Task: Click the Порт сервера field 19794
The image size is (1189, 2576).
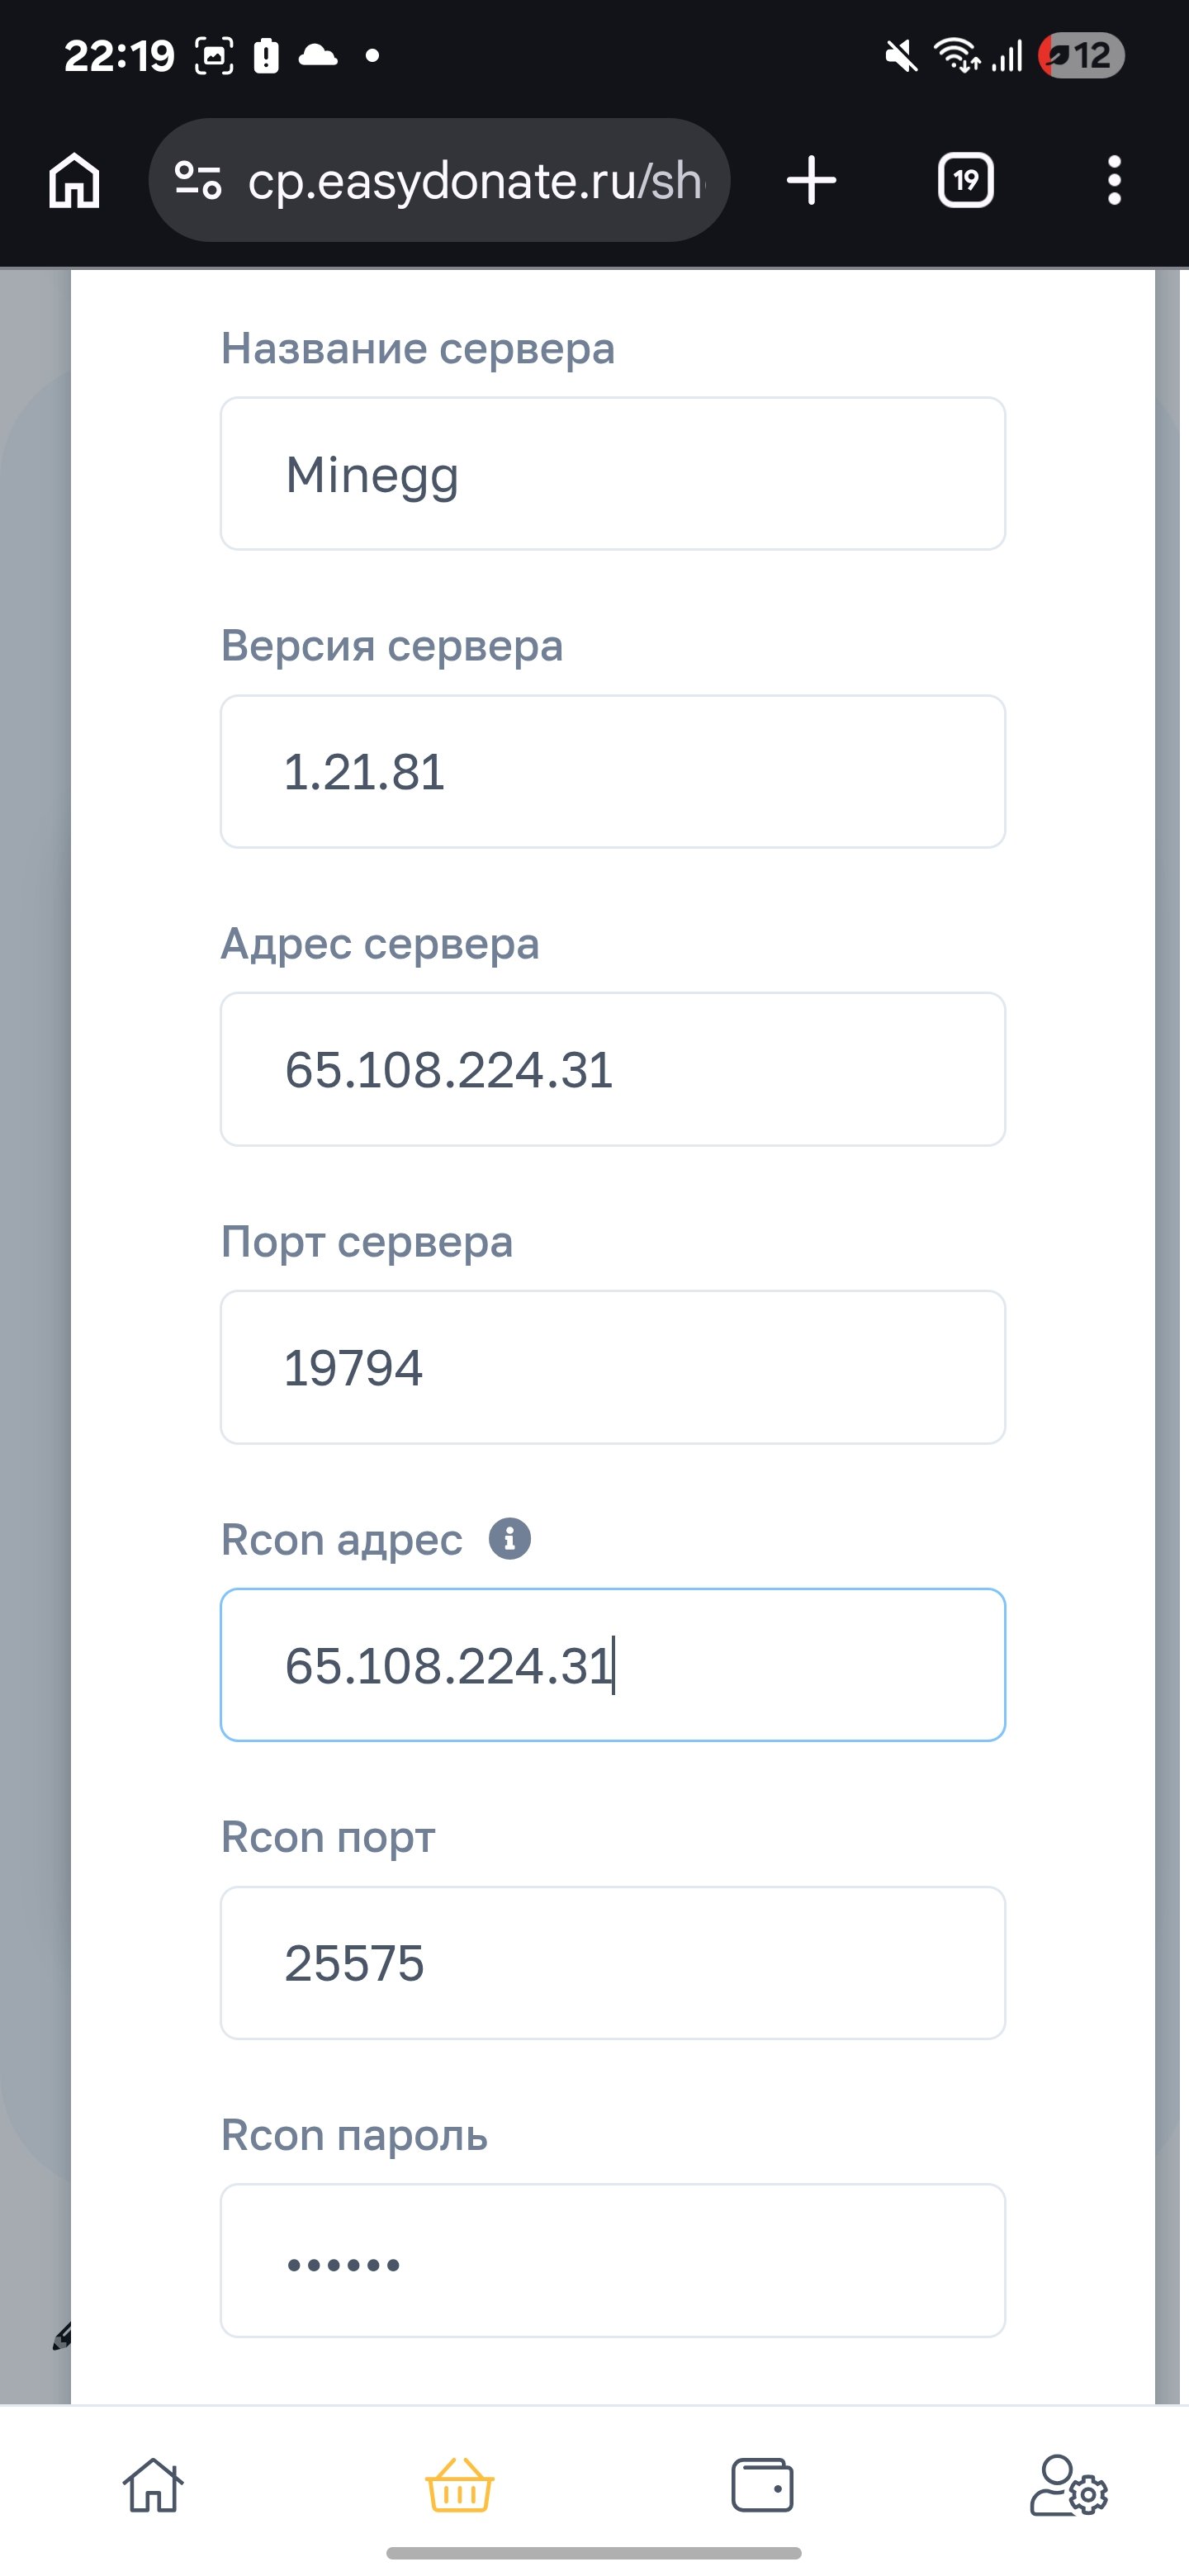Action: (612, 1367)
